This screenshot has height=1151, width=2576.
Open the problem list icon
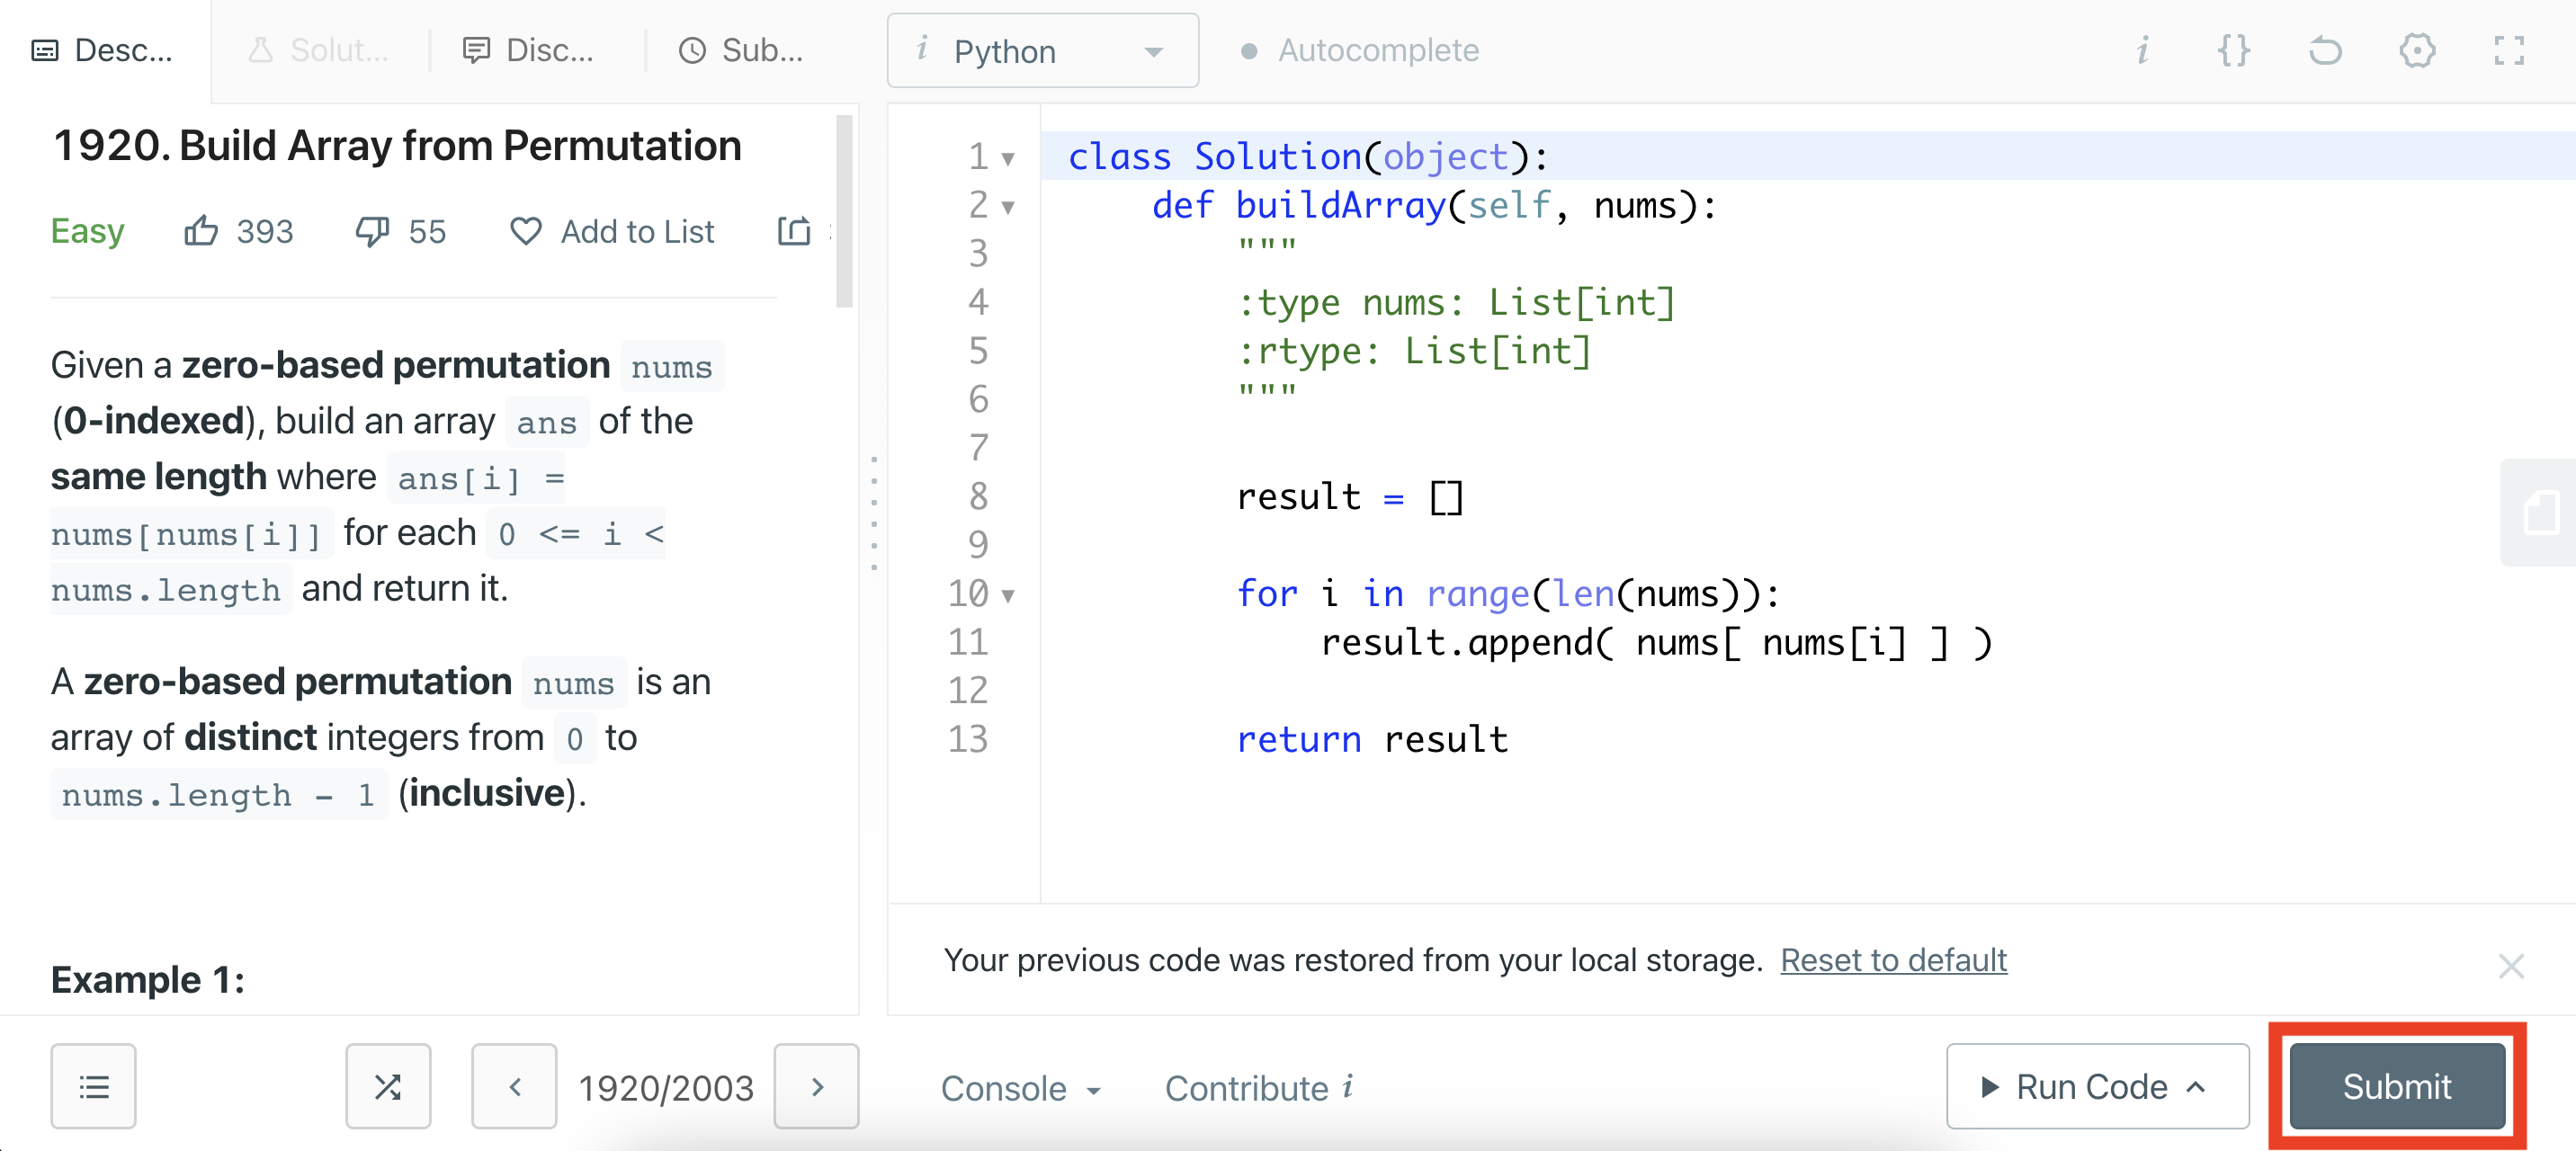click(x=94, y=1086)
